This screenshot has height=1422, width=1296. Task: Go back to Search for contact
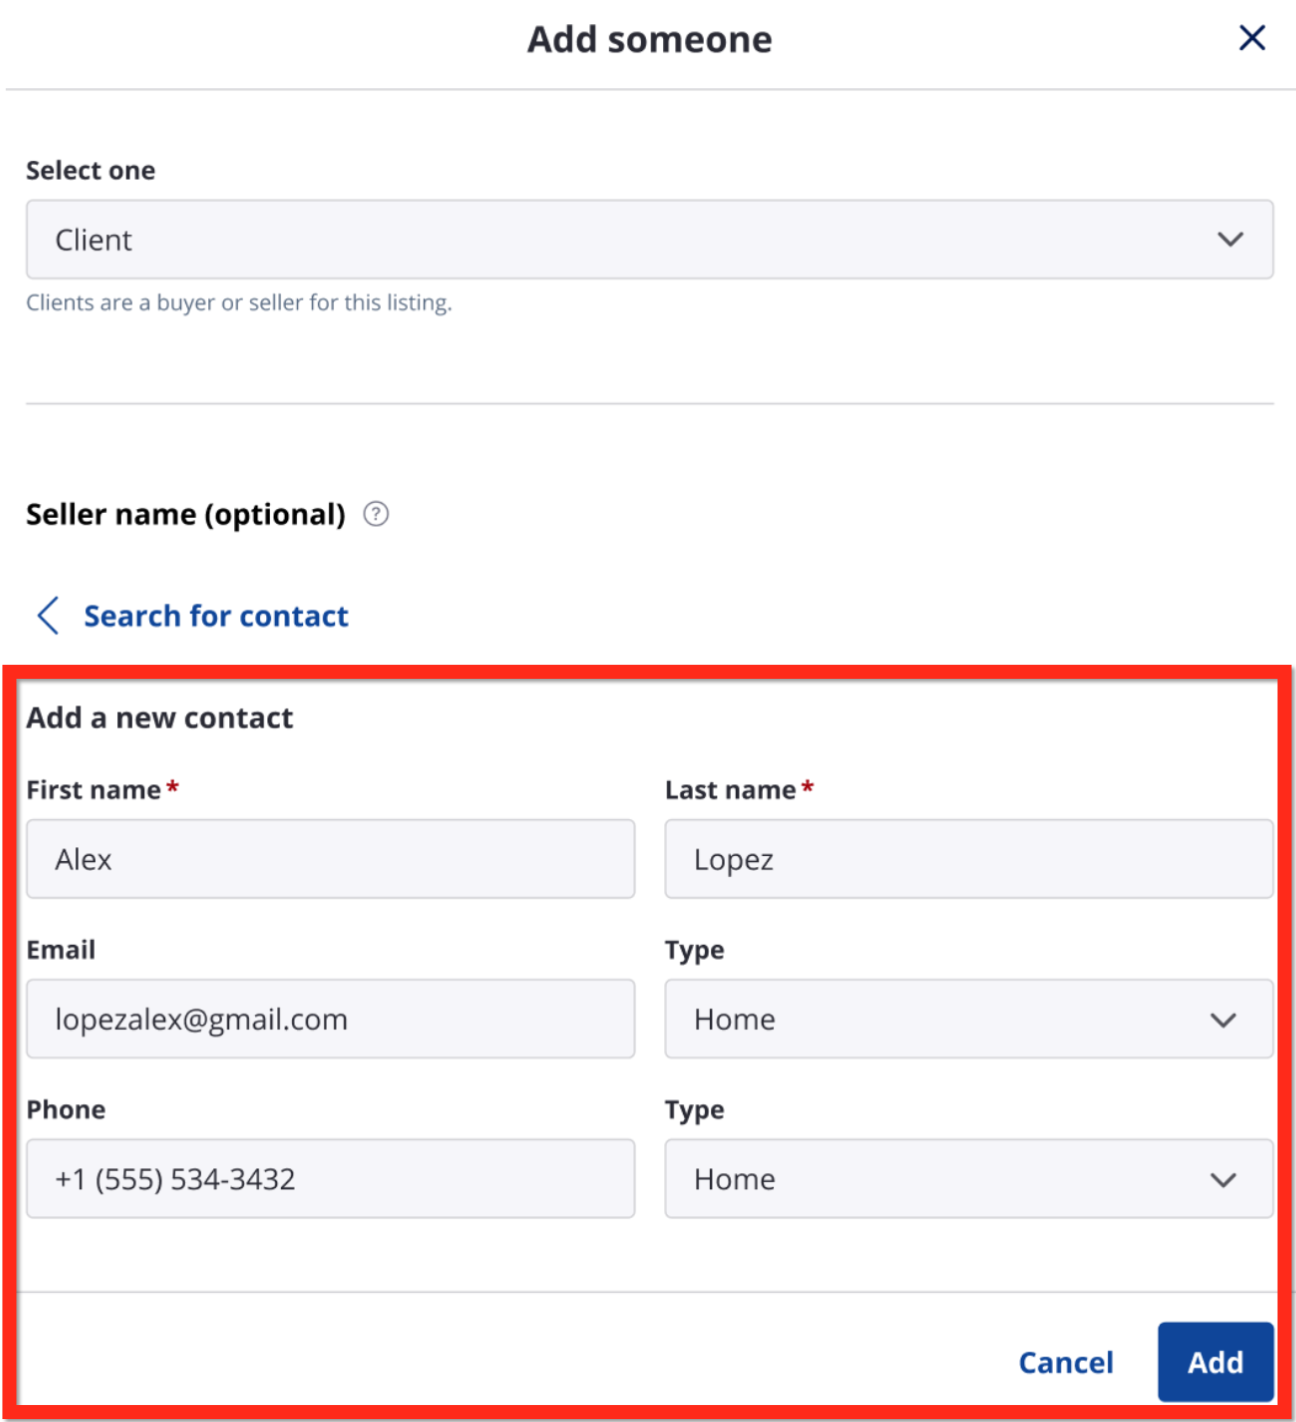click(216, 616)
